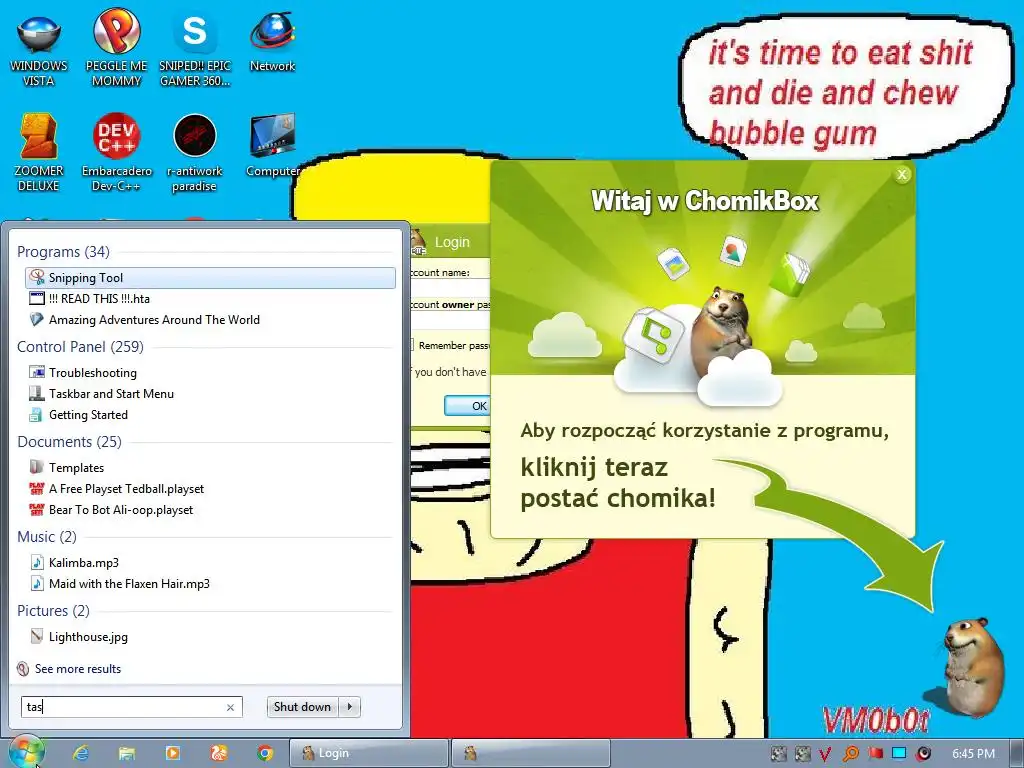The width and height of the screenshot is (1024, 768).
Task: Open A Free Playset Tedball.playset
Action: (210, 488)
